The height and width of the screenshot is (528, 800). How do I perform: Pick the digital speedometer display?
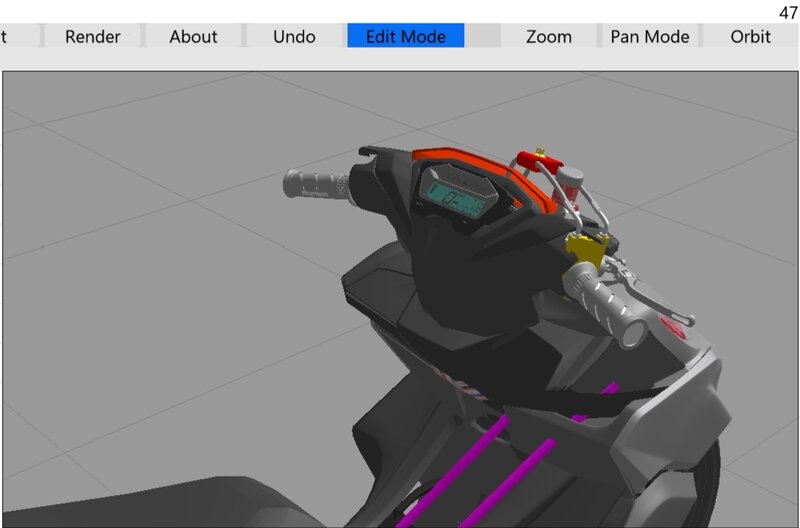[456, 197]
